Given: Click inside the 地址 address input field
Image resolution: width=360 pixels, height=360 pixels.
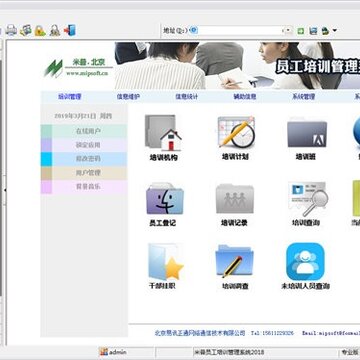Looking at the screenshot, I should (240, 31).
